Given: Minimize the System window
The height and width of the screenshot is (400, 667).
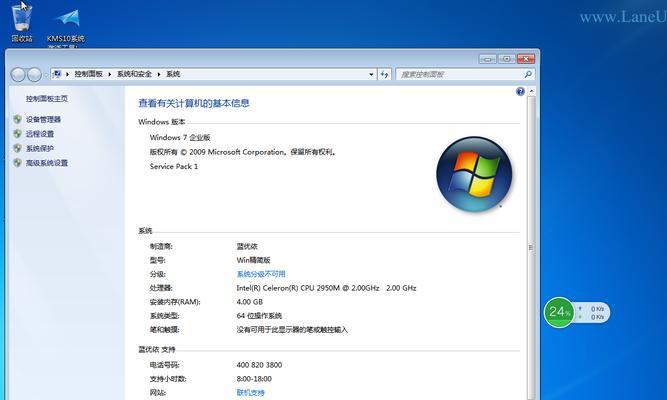Looking at the screenshot, I should 487,59.
